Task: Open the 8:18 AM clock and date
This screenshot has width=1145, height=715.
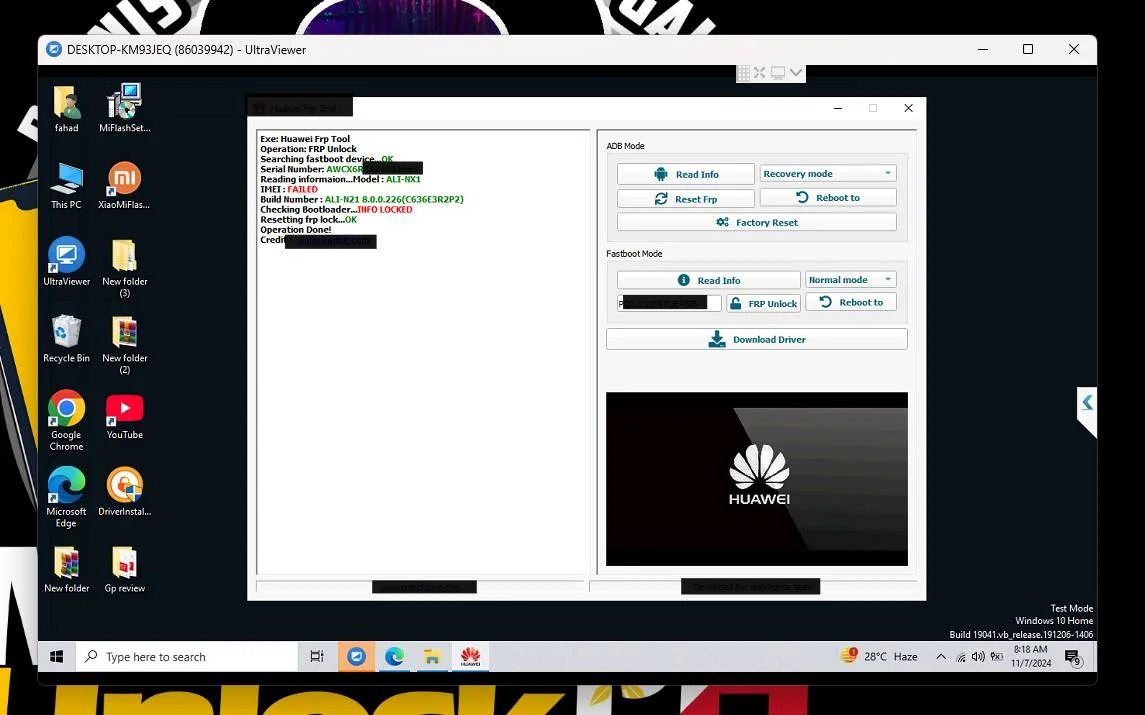Action: click(1031, 656)
